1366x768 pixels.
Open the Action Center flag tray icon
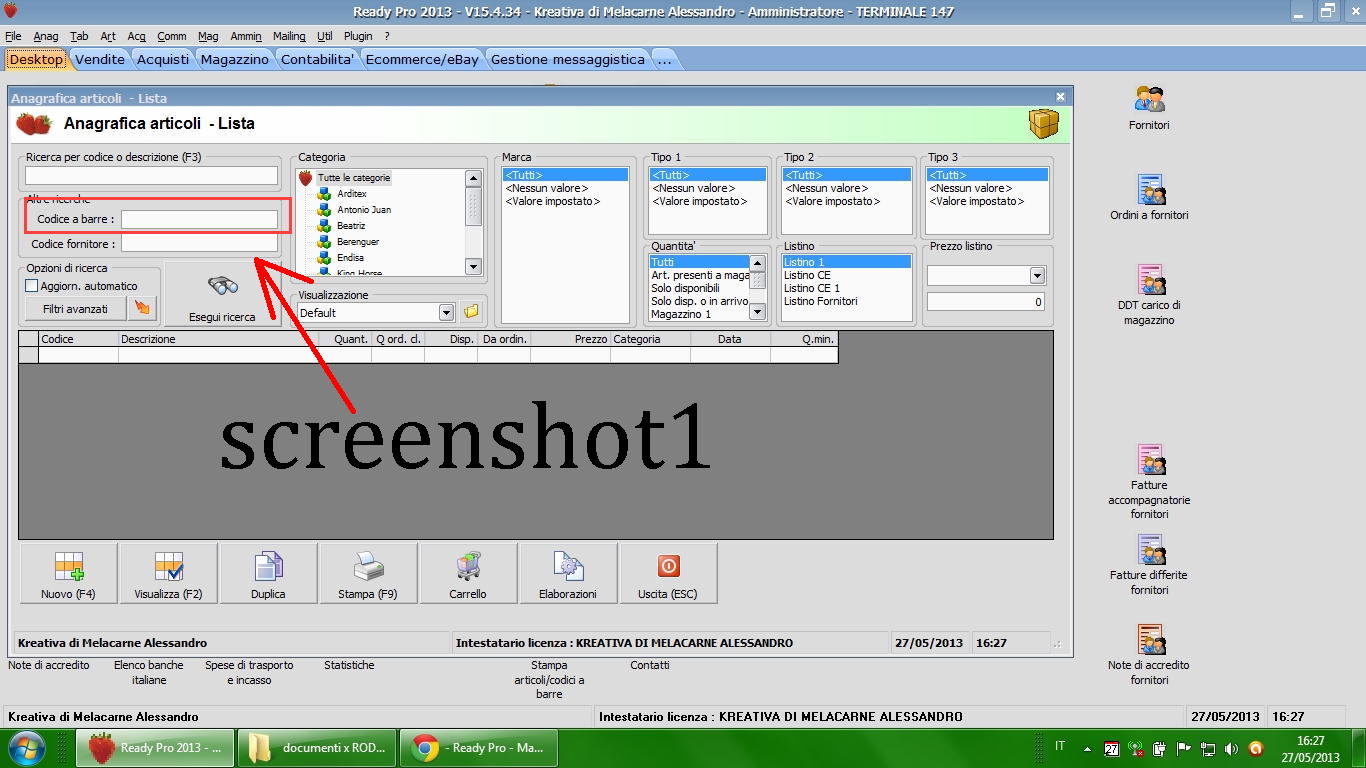tap(1184, 748)
